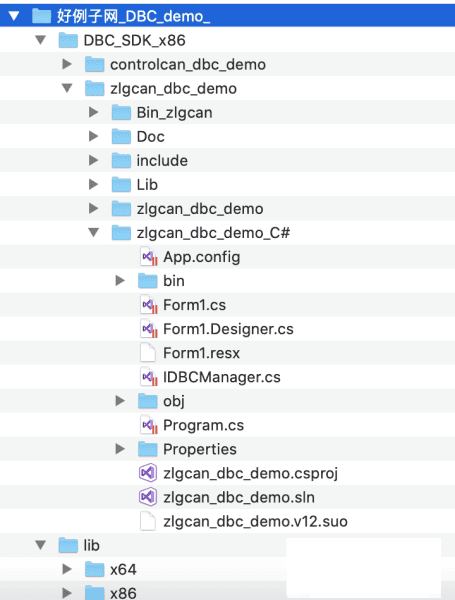Collapse the 好例子网_DBC_demo_ root folder
The width and height of the screenshot is (455, 600).
(14, 16)
